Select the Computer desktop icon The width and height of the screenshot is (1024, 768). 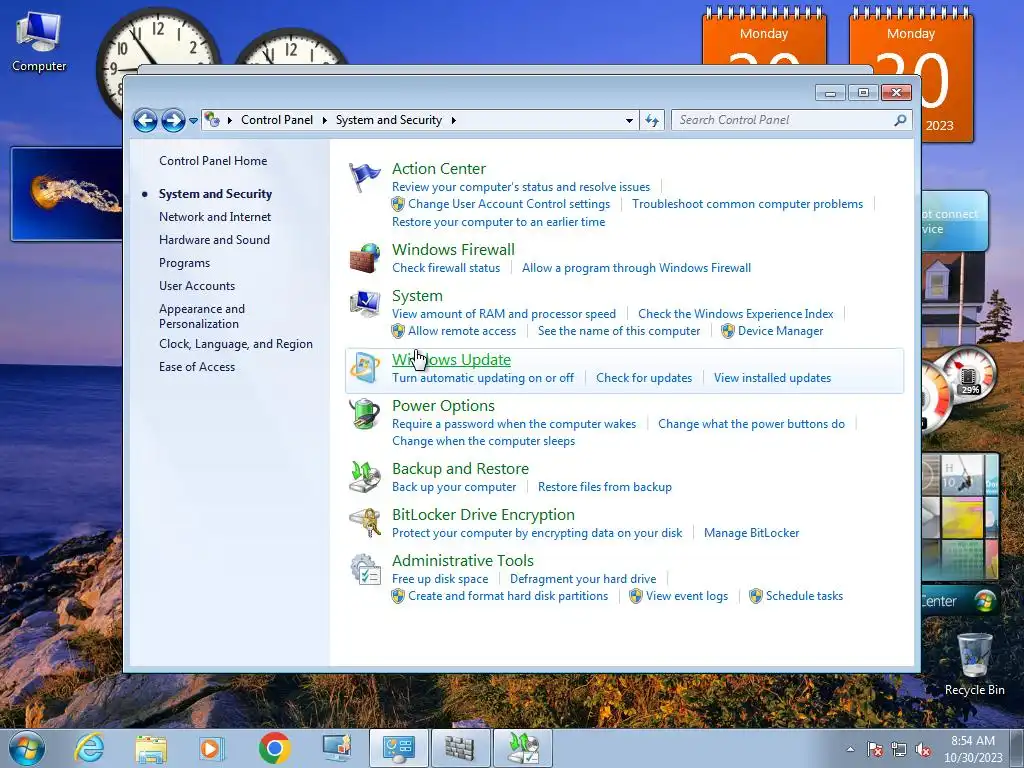[39, 42]
